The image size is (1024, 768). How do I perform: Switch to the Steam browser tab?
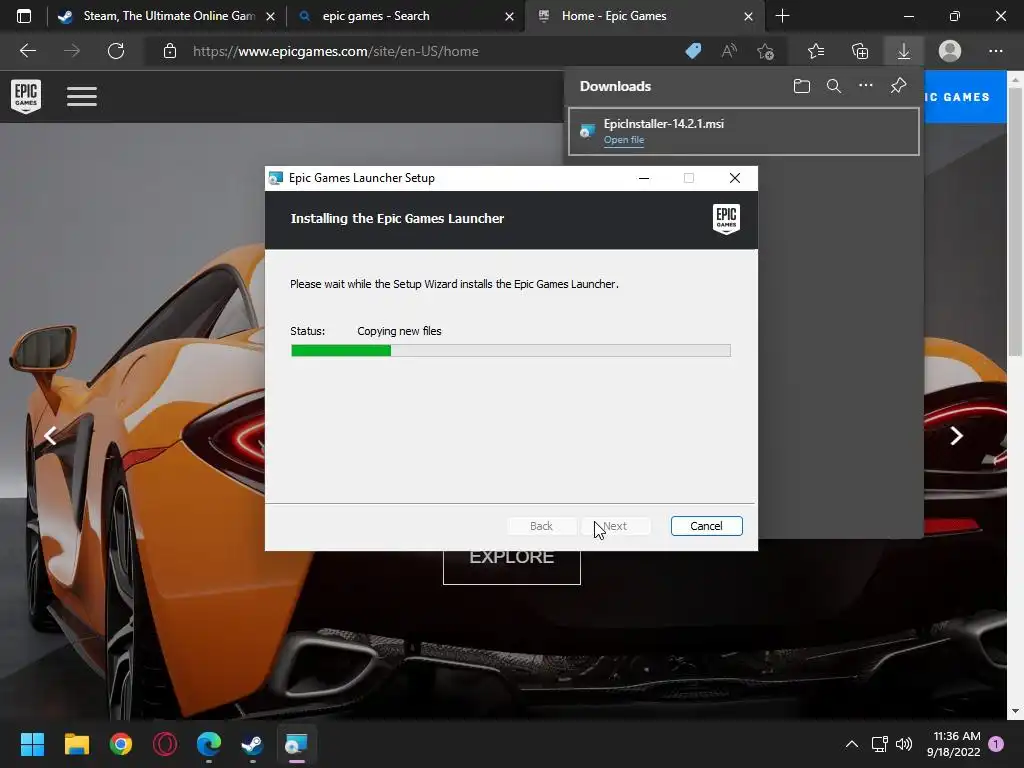(x=167, y=16)
